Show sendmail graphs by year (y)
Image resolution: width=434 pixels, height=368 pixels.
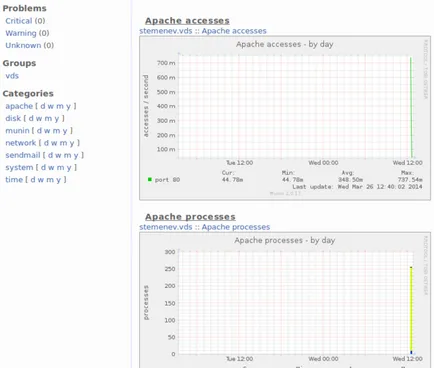[76, 155]
